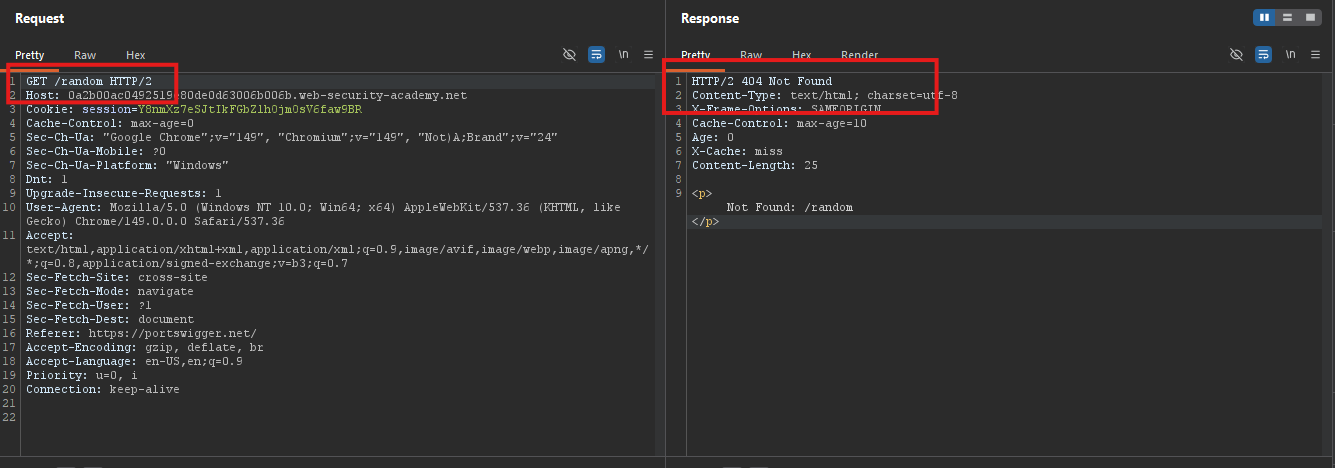Open the hamburger options menu in Request panel
1335x468 pixels.
(648, 54)
